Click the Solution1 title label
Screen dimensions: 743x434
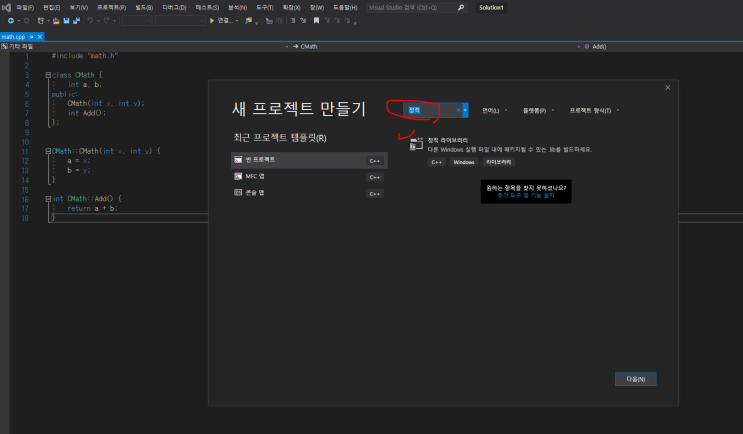click(491, 8)
